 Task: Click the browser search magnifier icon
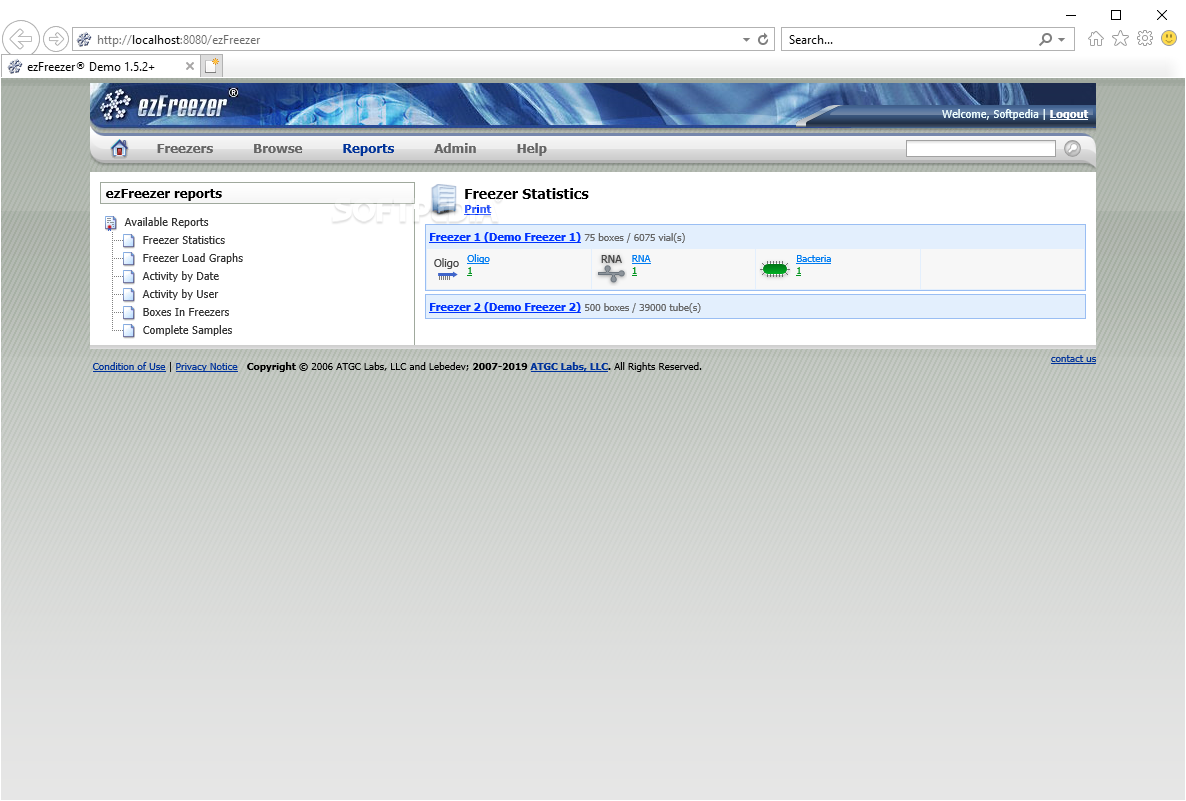(1045, 39)
